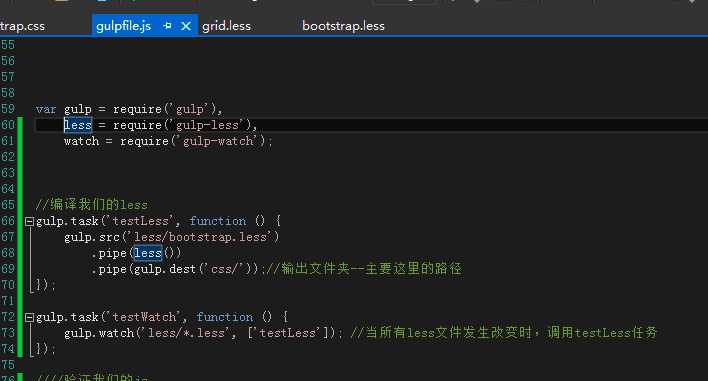Click the 'gulp-watch' string on line 61
Image resolution: width=708 pixels, height=381 pixels.
click(218, 141)
